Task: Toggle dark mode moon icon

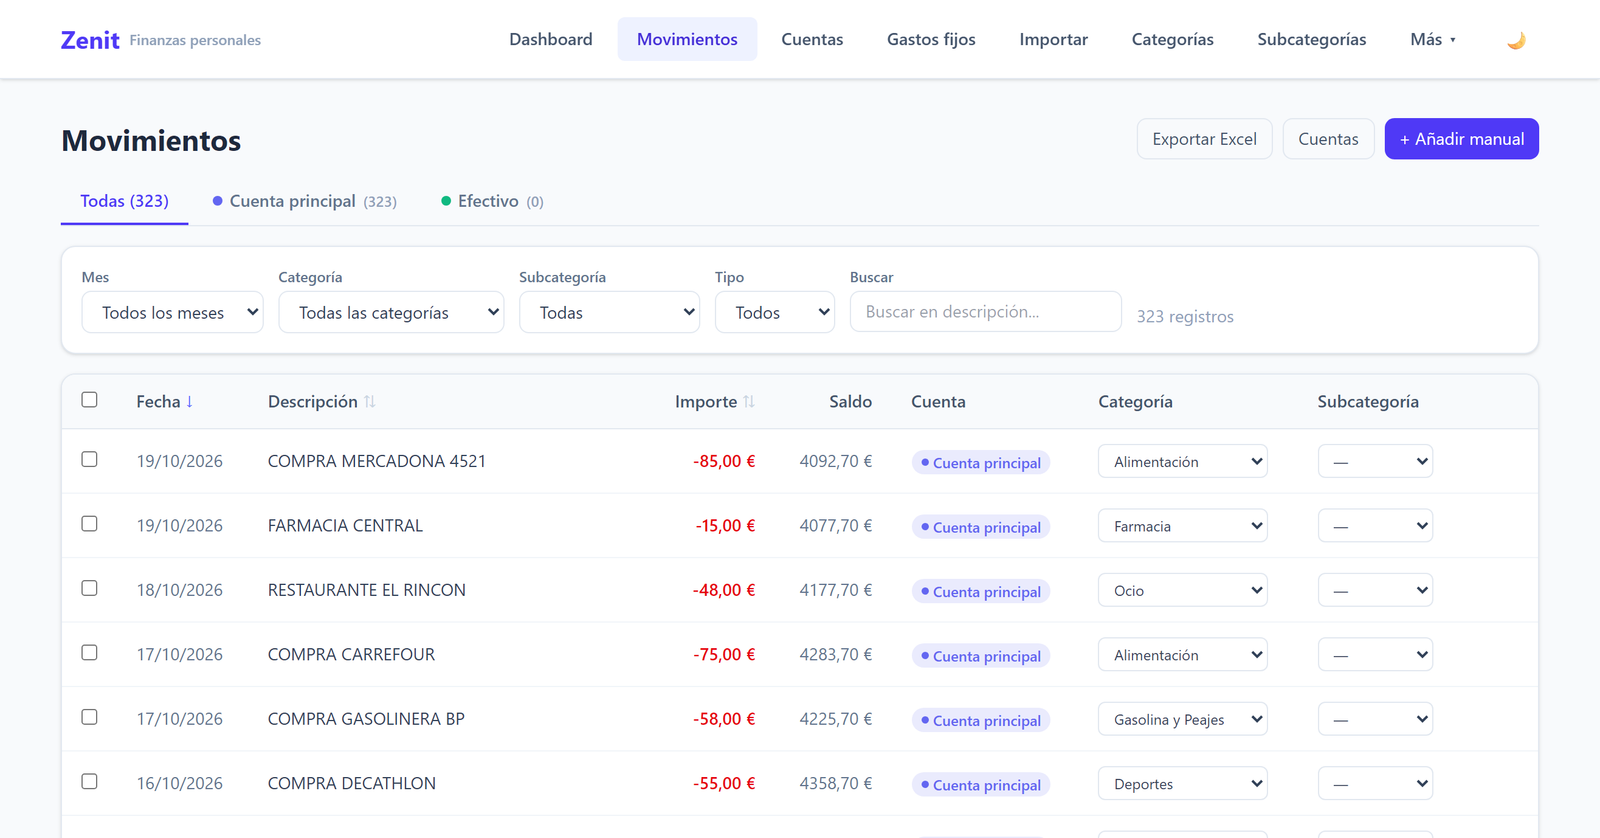Action: (1516, 40)
